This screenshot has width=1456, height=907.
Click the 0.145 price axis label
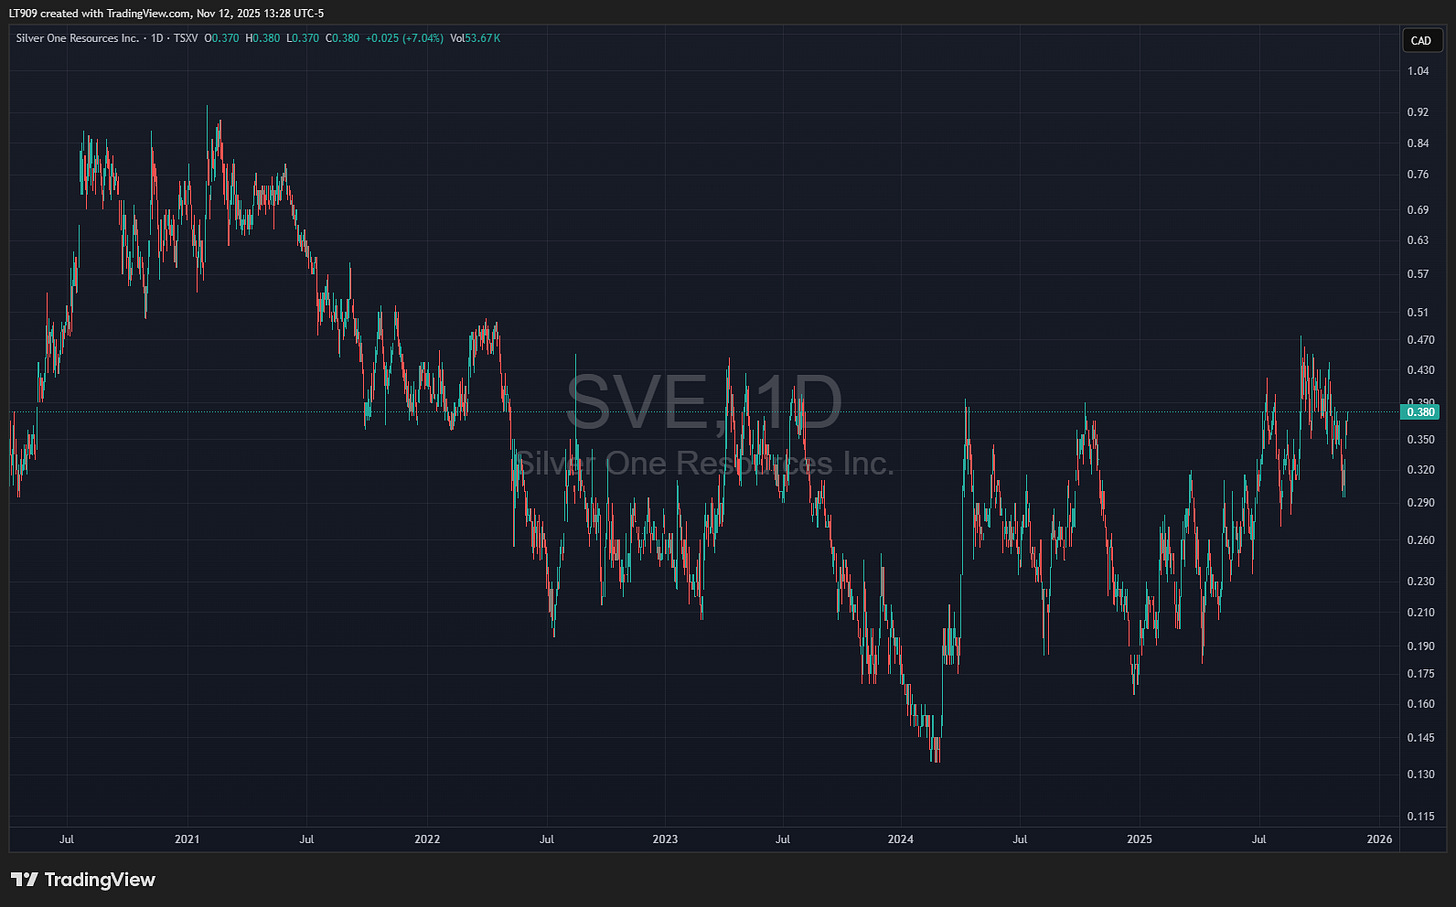1421,738
